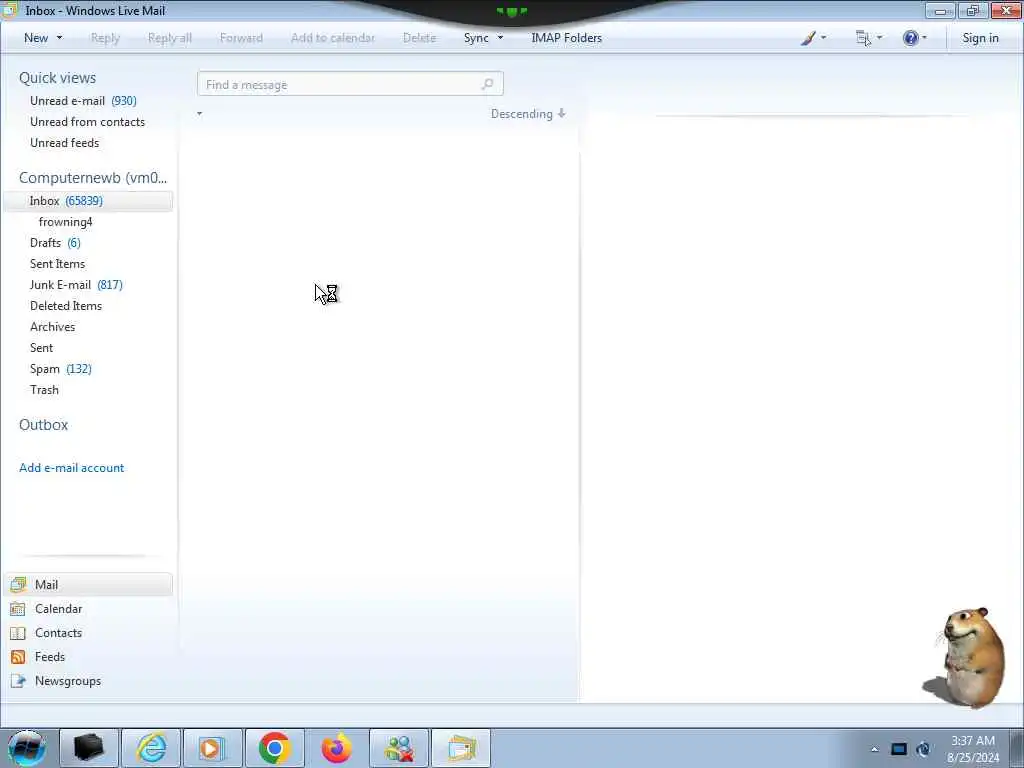
Task: Click the Newsgroups icon
Action: (18, 681)
